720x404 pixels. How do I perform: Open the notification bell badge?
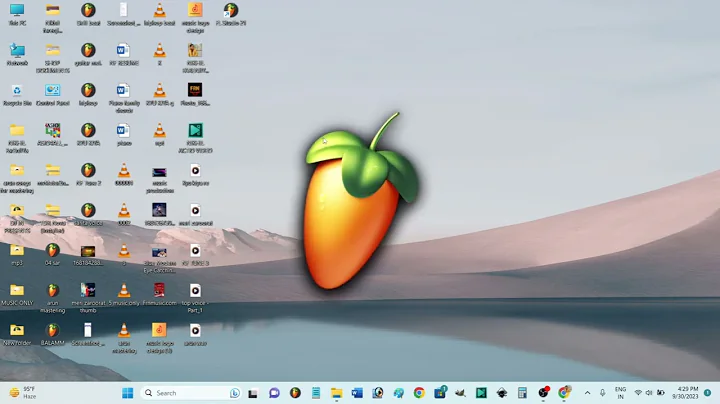pos(708,393)
